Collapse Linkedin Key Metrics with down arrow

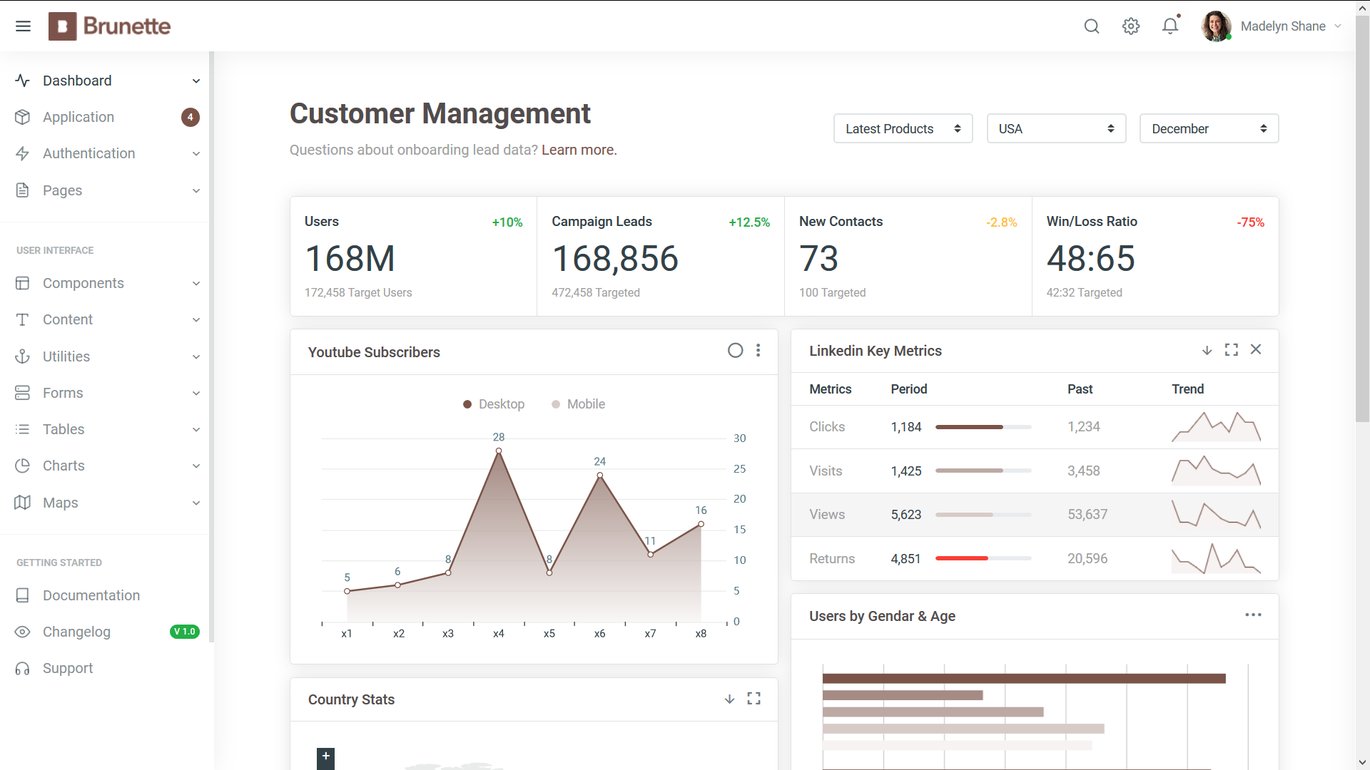[x=1207, y=350]
